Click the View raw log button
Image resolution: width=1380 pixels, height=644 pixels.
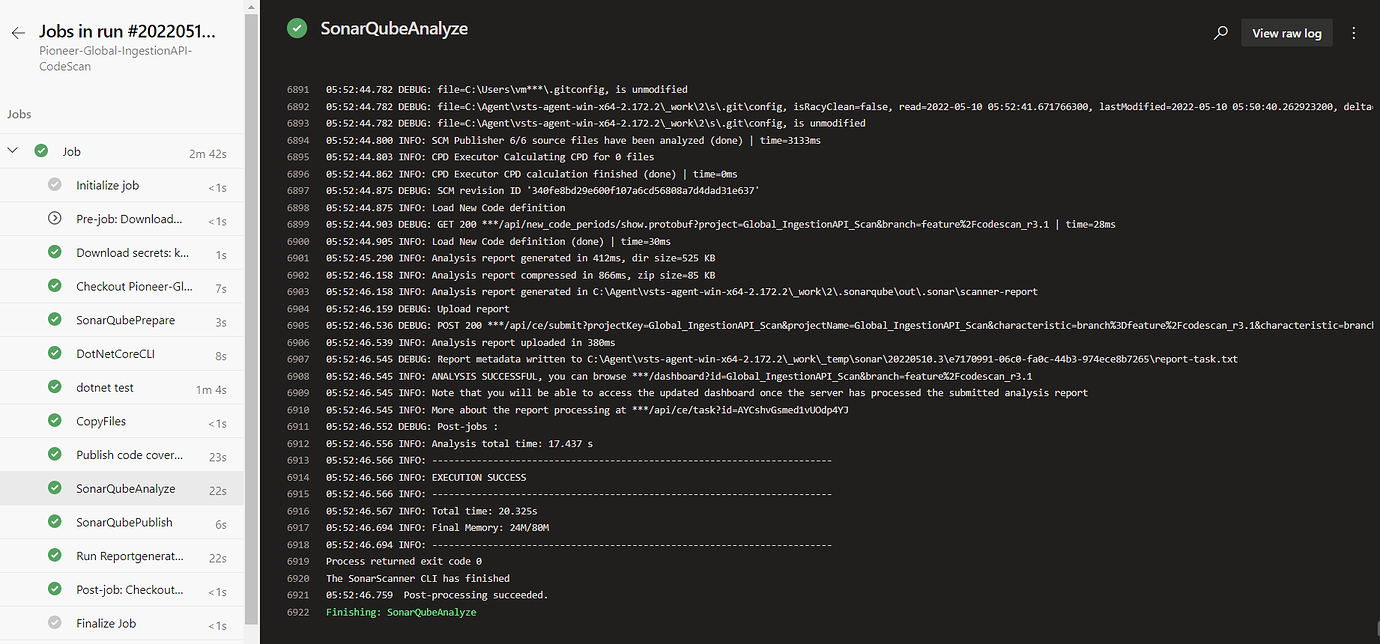coord(1286,32)
